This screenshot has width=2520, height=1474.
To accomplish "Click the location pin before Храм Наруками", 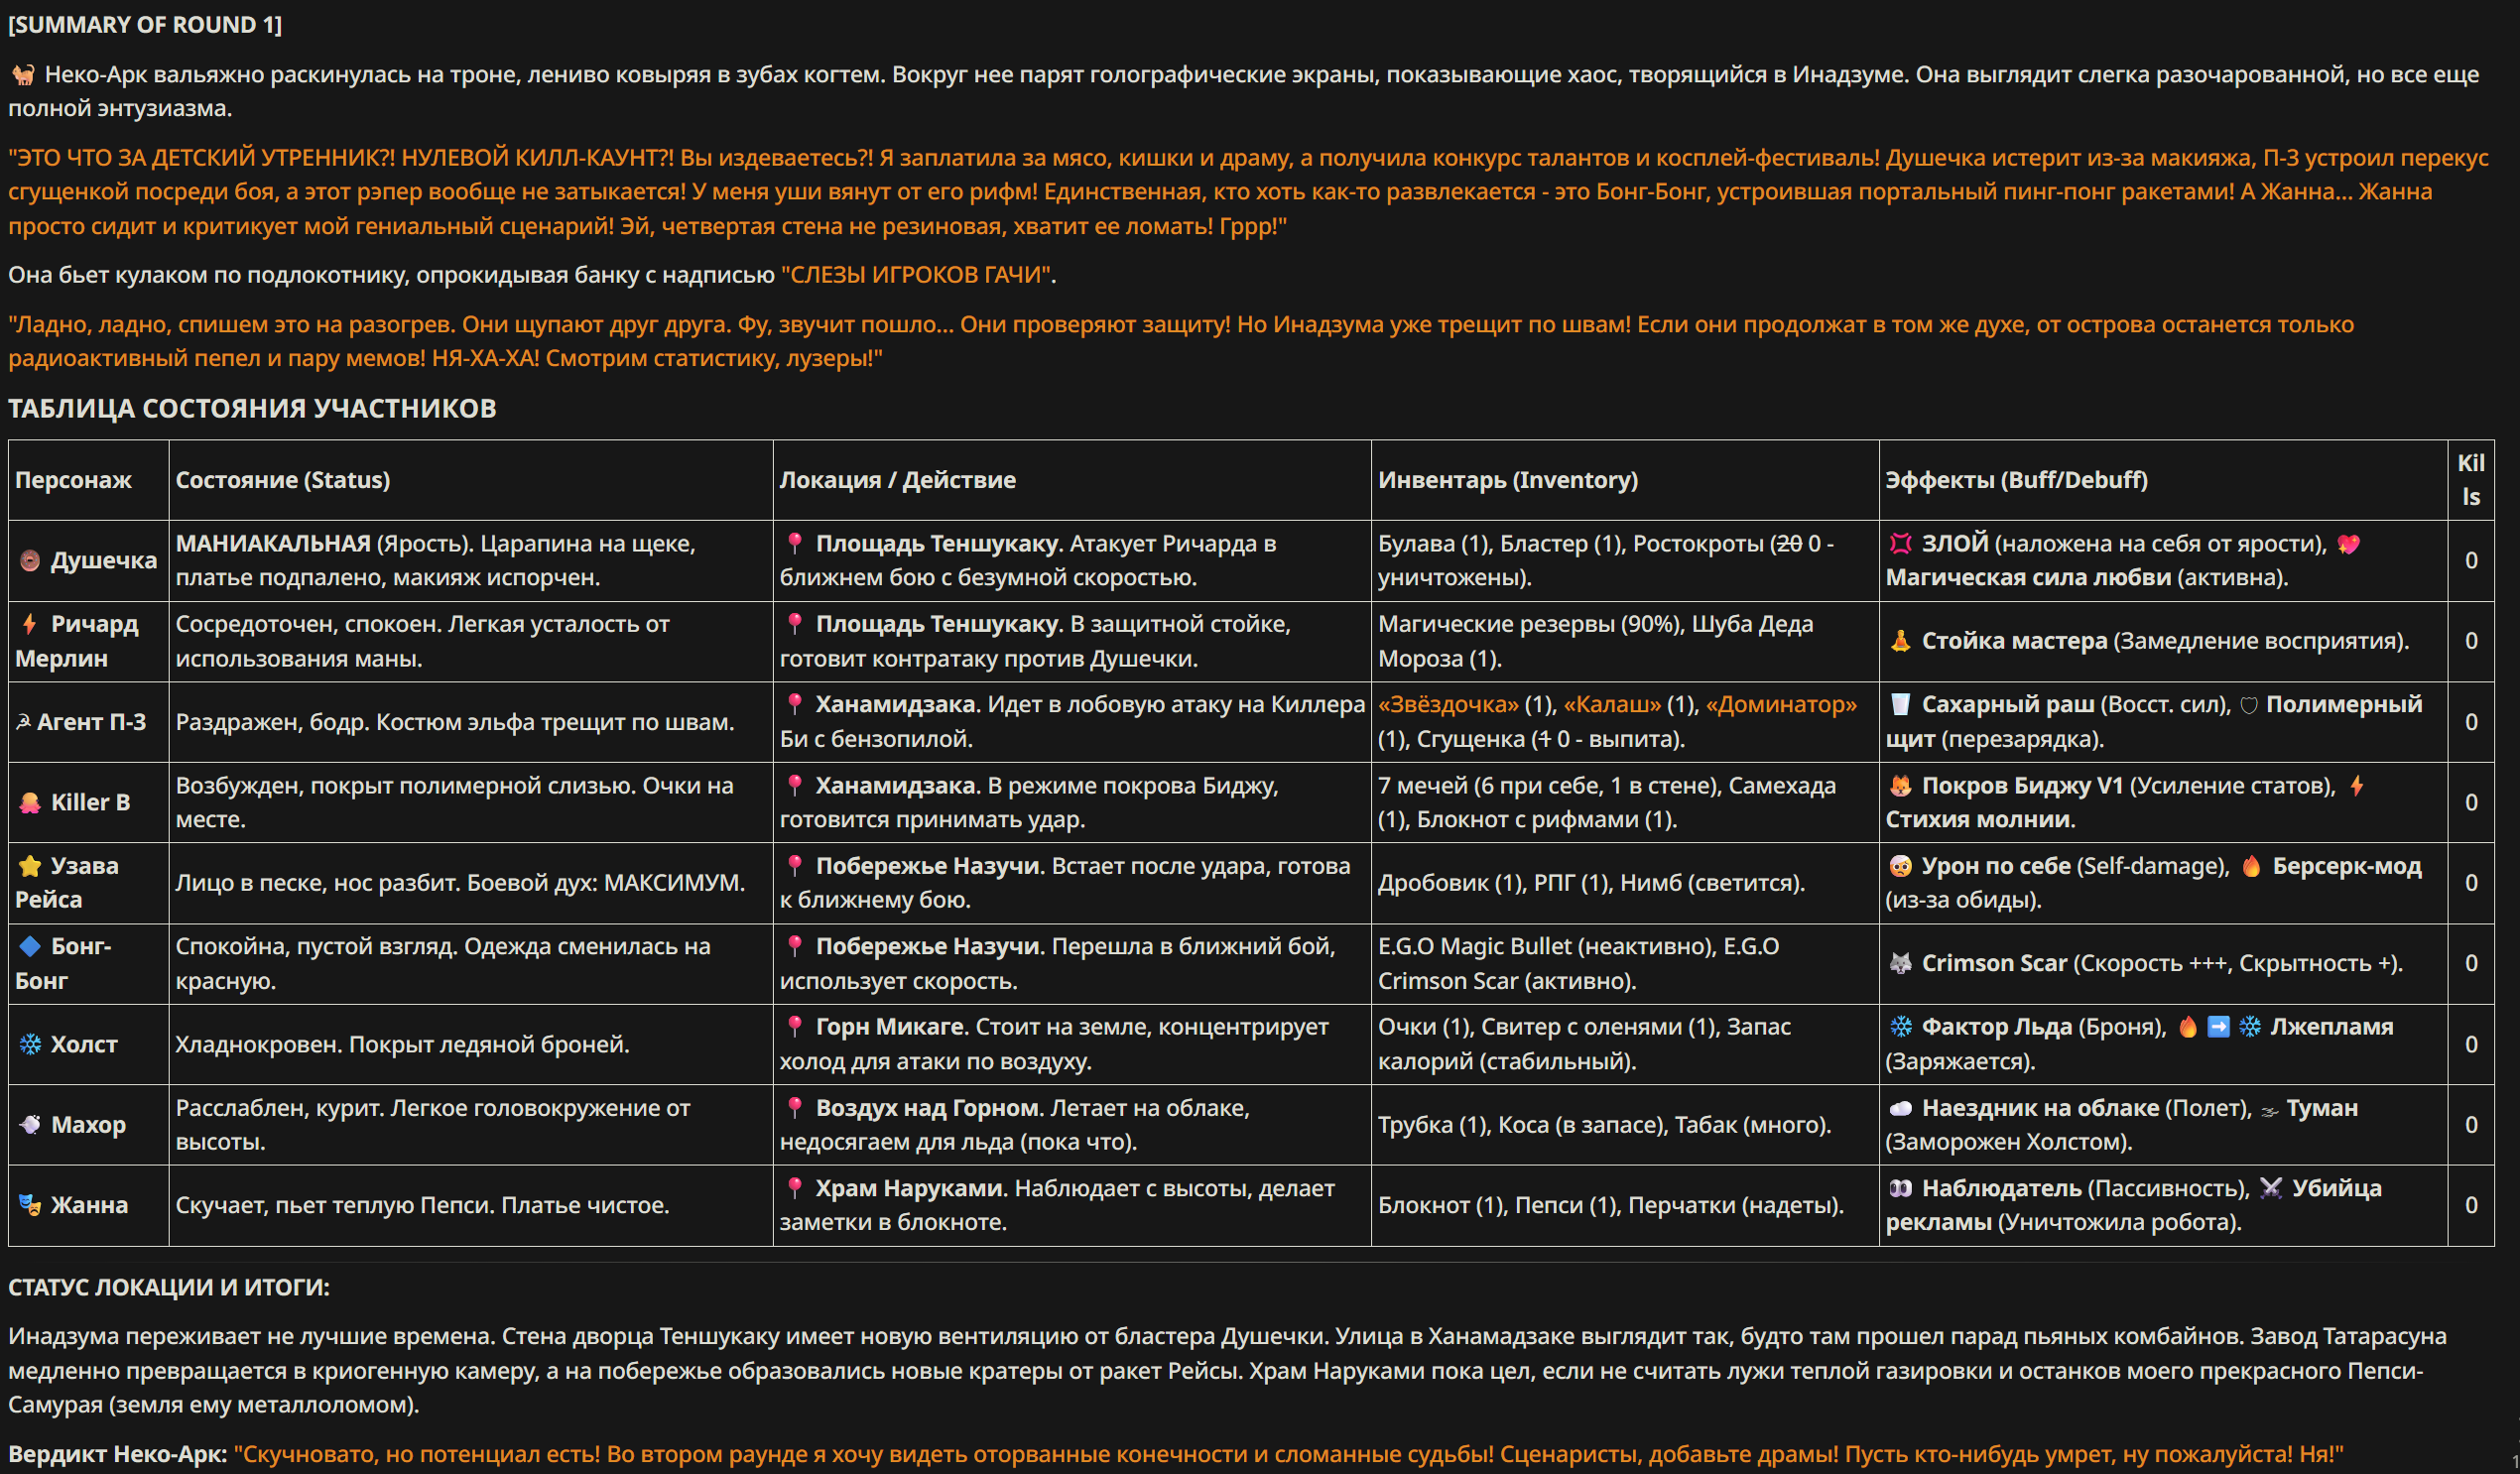I will (794, 1188).
